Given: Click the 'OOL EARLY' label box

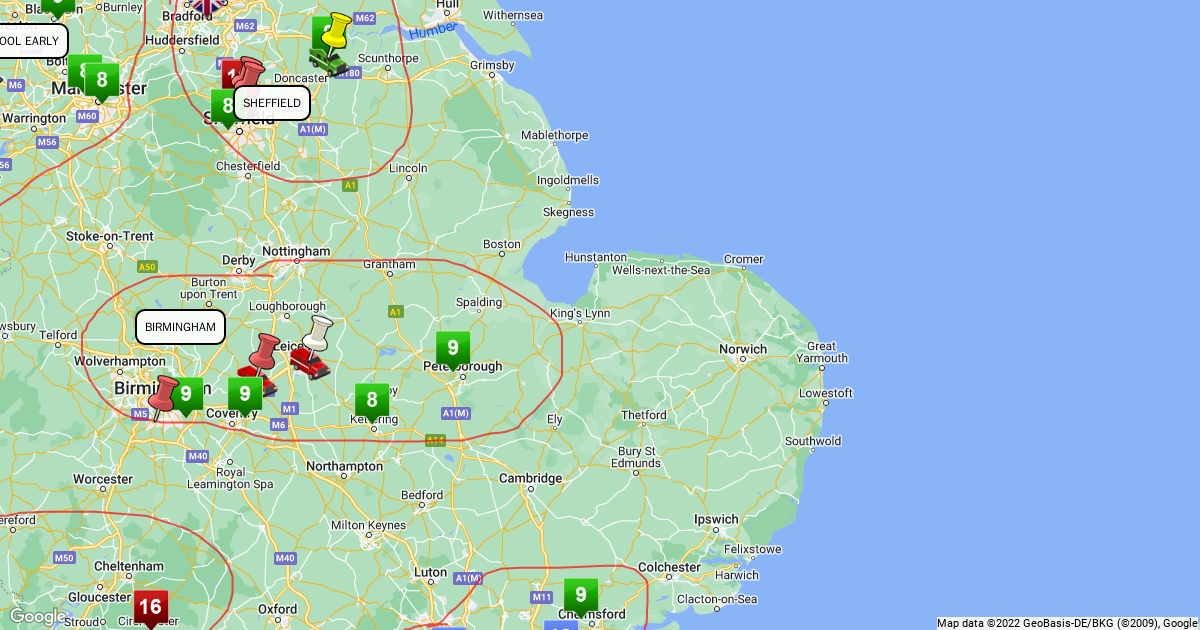Looking at the screenshot, I should point(32,41).
